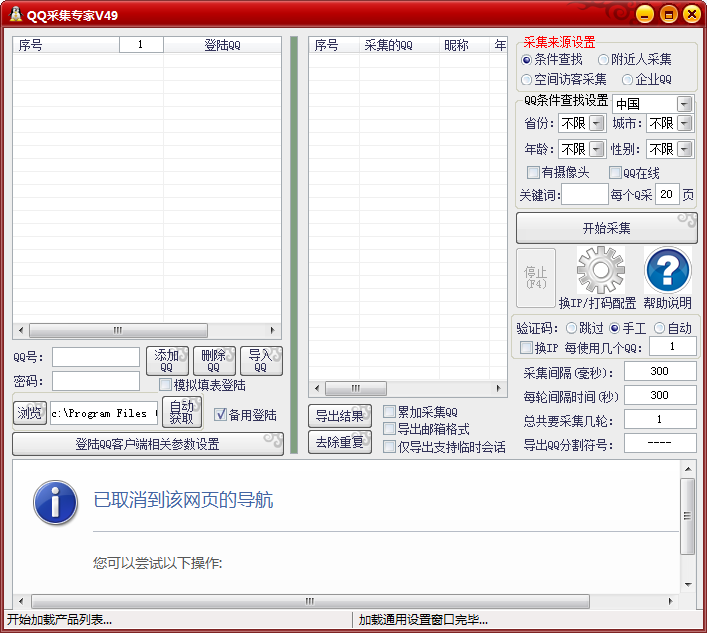The height and width of the screenshot is (633, 707).
Task: Click the 添加QQ button
Action: pos(167,361)
